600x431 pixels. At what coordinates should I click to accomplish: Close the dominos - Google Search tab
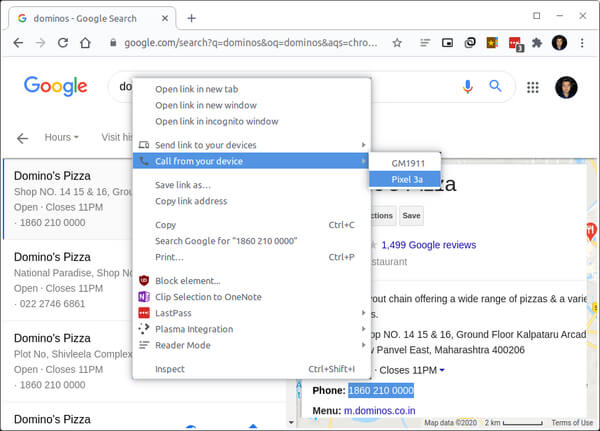(x=165, y=18)
